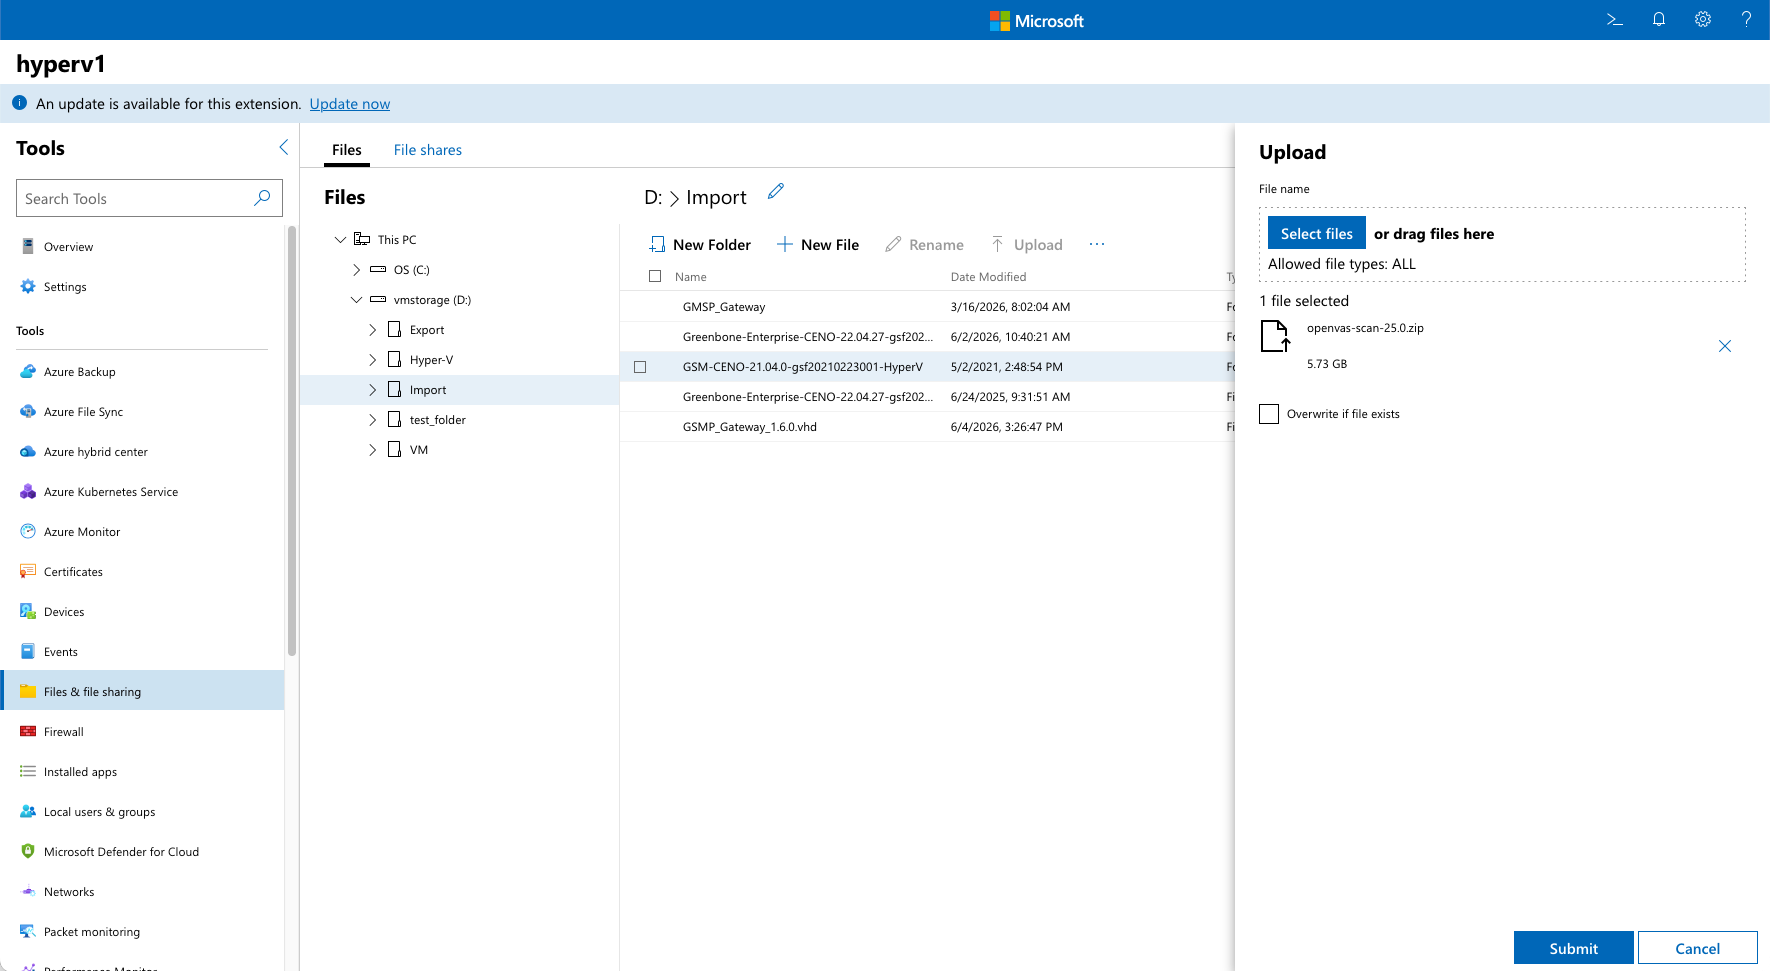Image resolution: width=1770 pixels, height=971 pixels.
Task: Switch to the Files tab
Action: click(347, 150)
